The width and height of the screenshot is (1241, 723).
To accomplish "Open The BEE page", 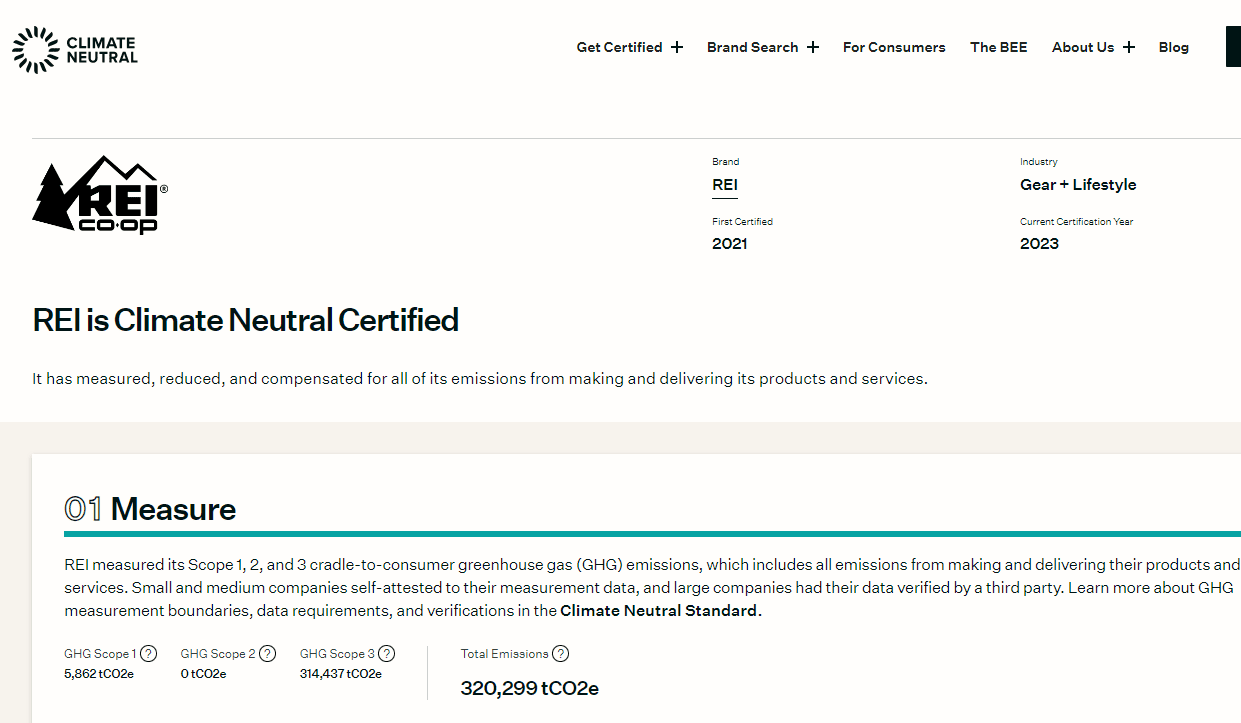I will tap(999, 47).
